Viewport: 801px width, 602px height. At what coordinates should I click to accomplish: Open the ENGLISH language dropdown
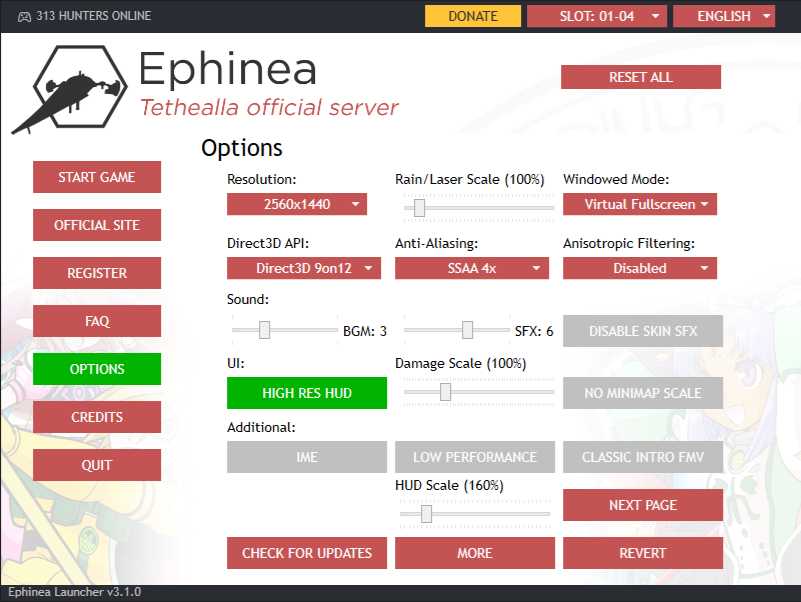pos(724,16)
